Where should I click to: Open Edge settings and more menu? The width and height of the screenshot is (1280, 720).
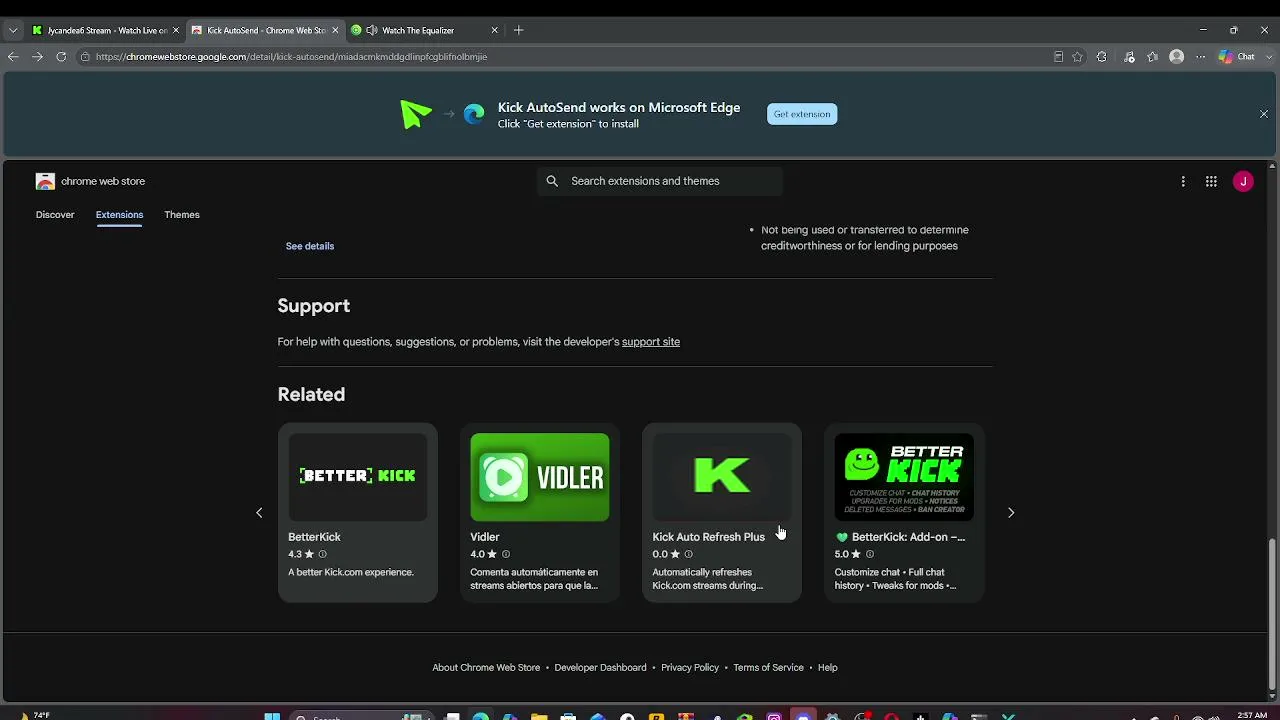click(1201, 57)
